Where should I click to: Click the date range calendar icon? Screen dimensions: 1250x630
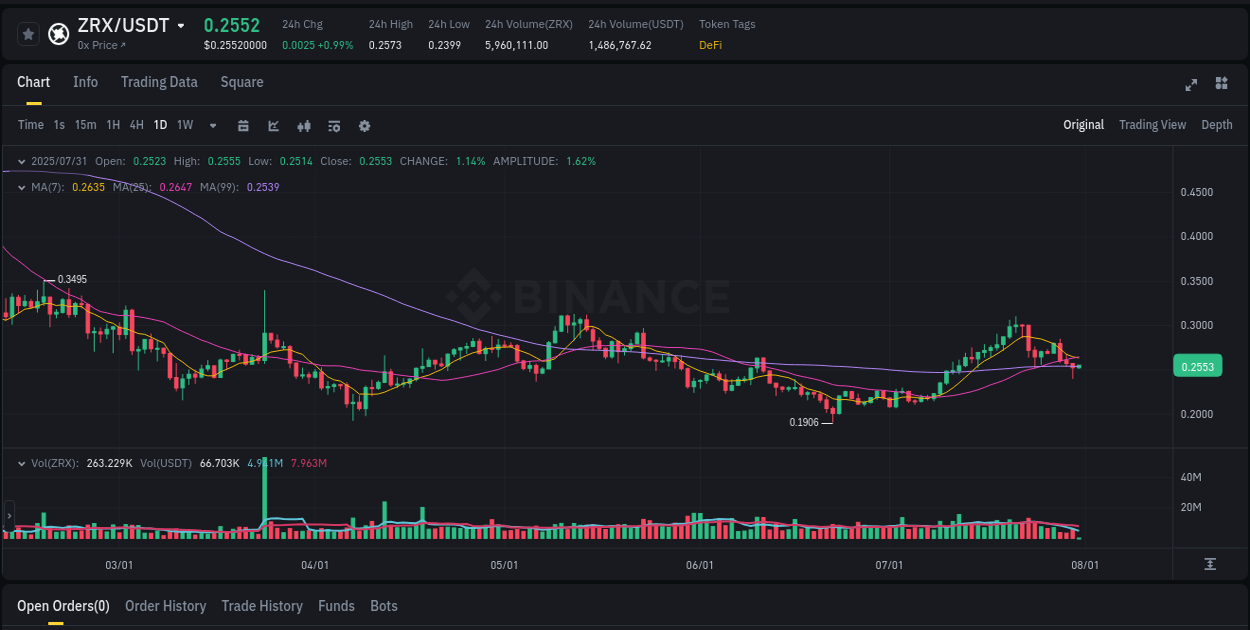(x=243, y=126)
